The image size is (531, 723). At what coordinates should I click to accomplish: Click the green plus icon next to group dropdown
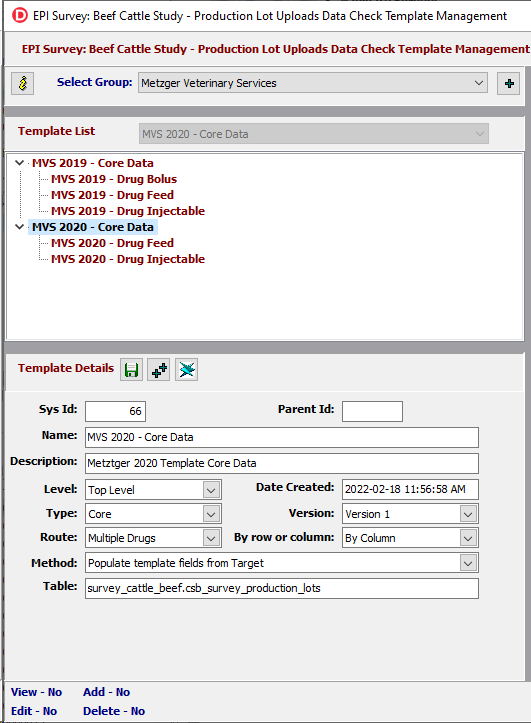509,83
